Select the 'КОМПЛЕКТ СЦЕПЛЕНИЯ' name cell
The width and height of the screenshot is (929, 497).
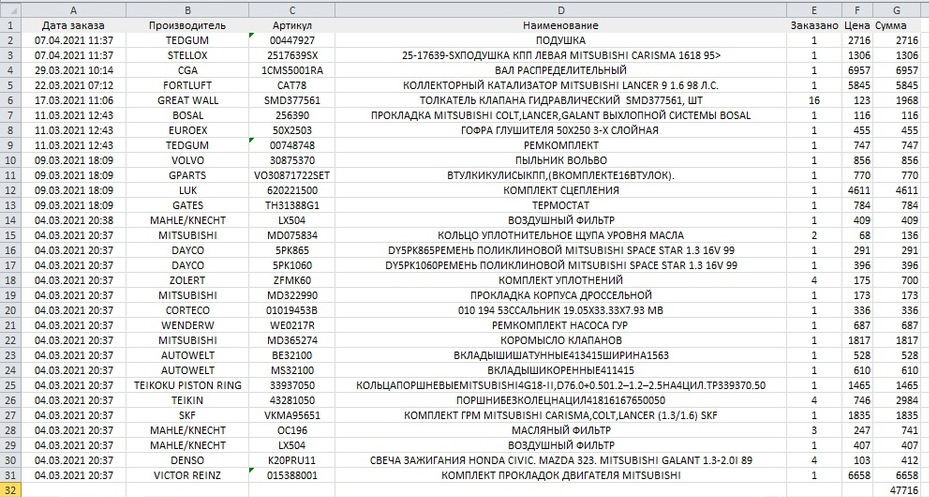(561, 191)
